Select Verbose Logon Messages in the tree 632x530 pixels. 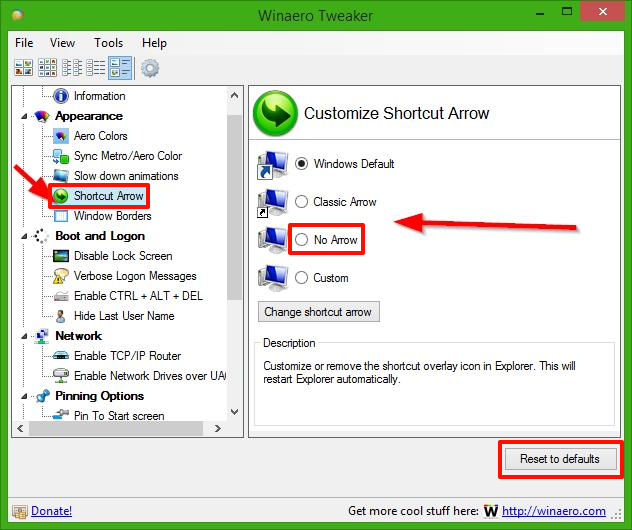[x=135, y=276]
